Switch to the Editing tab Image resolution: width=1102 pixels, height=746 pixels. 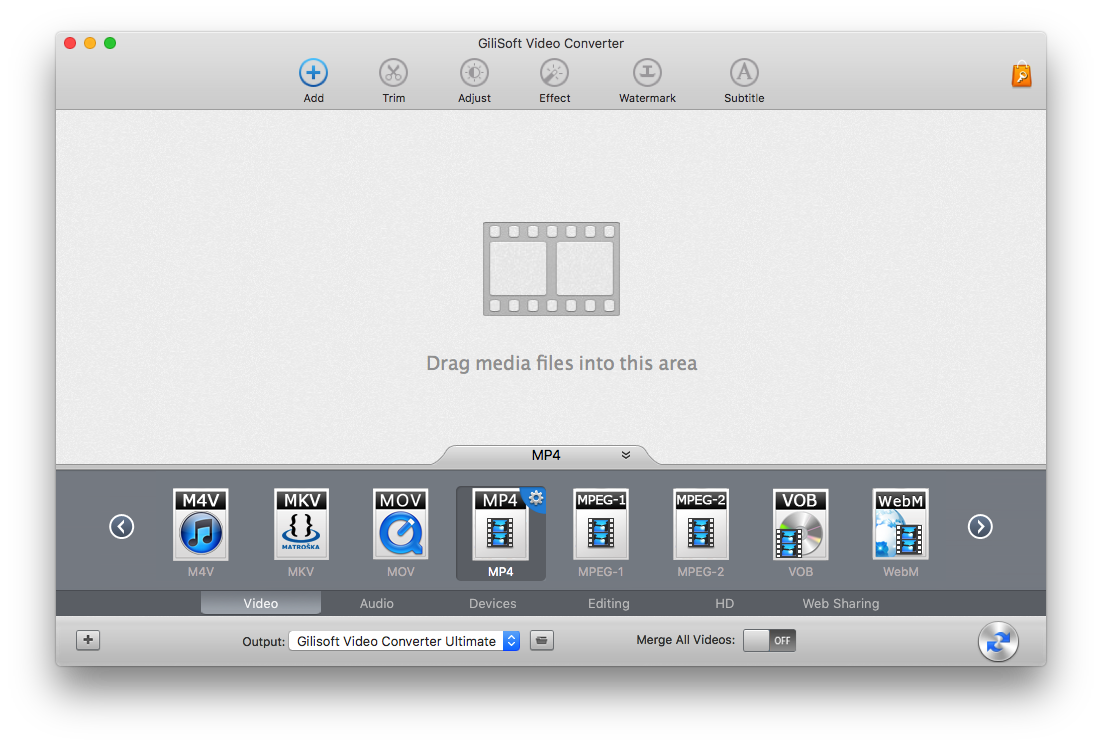pyautogui.click(x=609, y=603)
